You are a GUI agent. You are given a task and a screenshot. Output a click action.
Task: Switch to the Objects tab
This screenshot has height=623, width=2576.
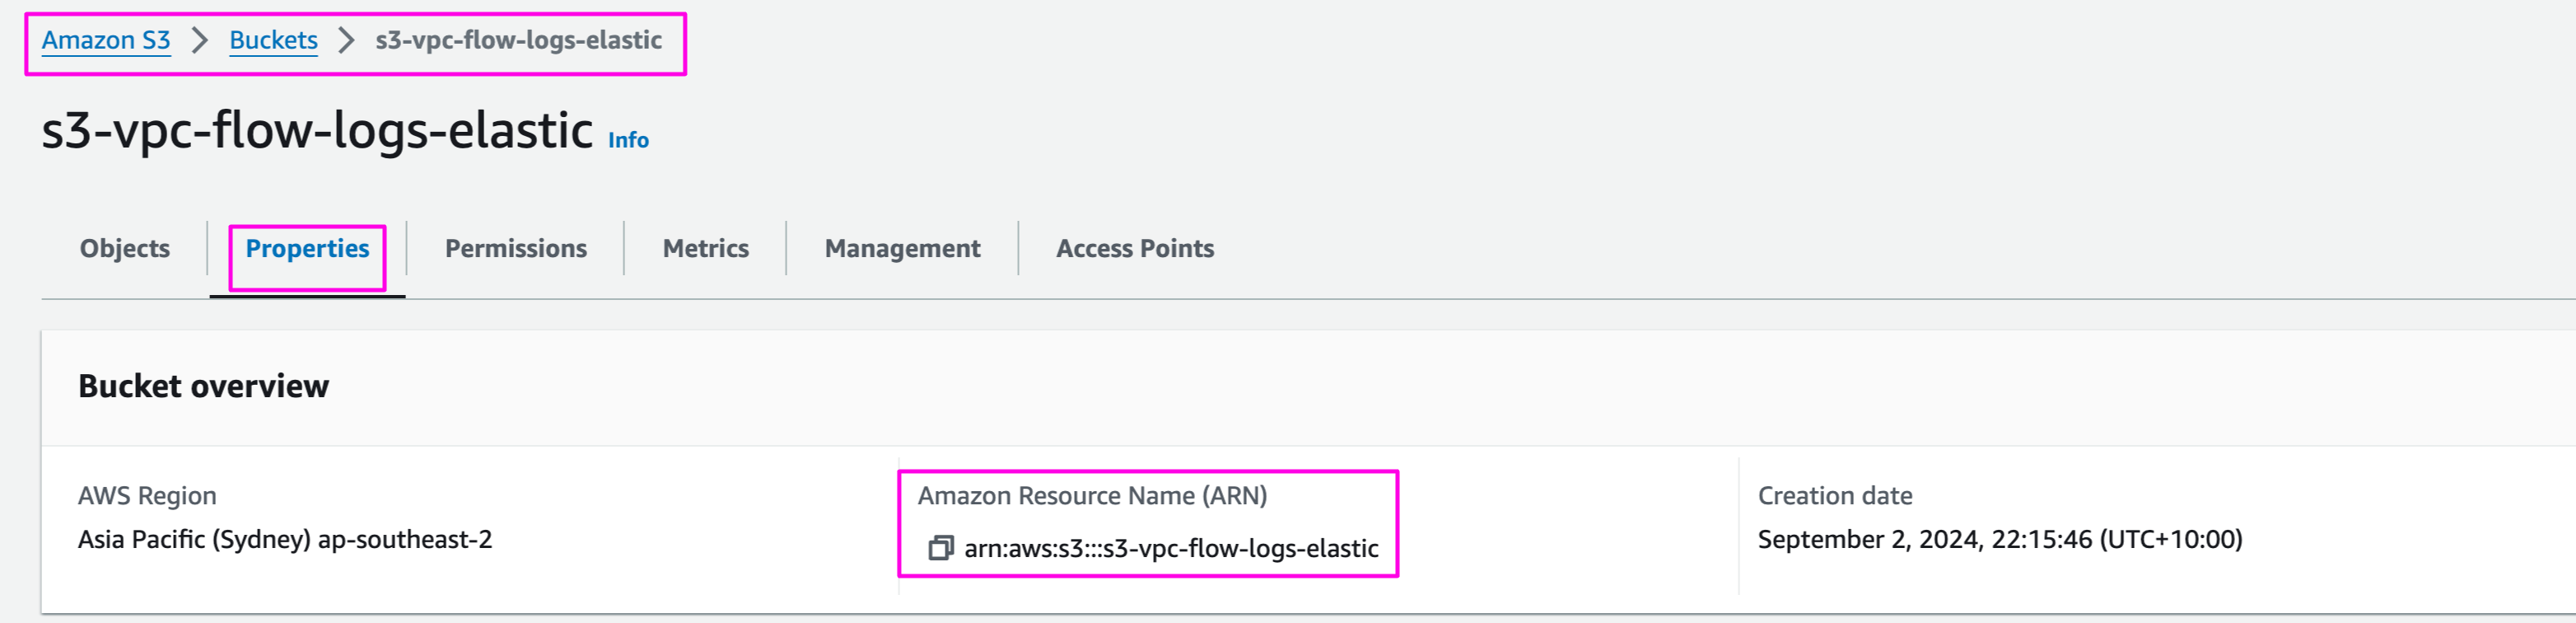[125, 248]
